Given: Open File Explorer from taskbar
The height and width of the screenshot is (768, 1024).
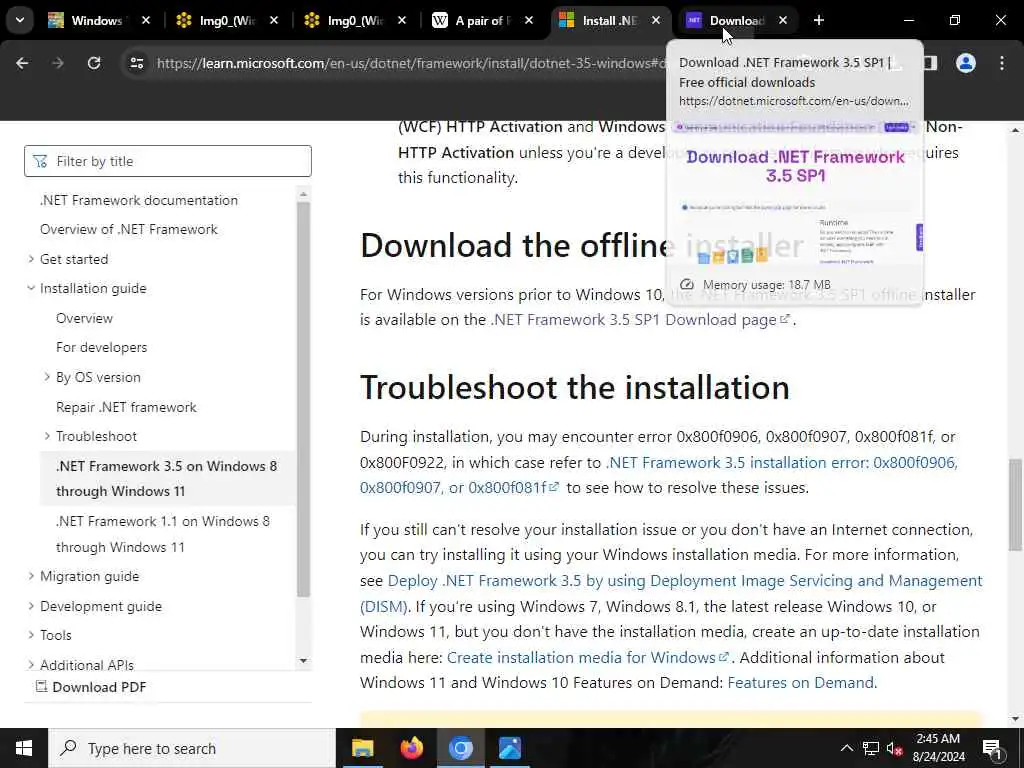Looking at the screenshot, I should 362,748.
